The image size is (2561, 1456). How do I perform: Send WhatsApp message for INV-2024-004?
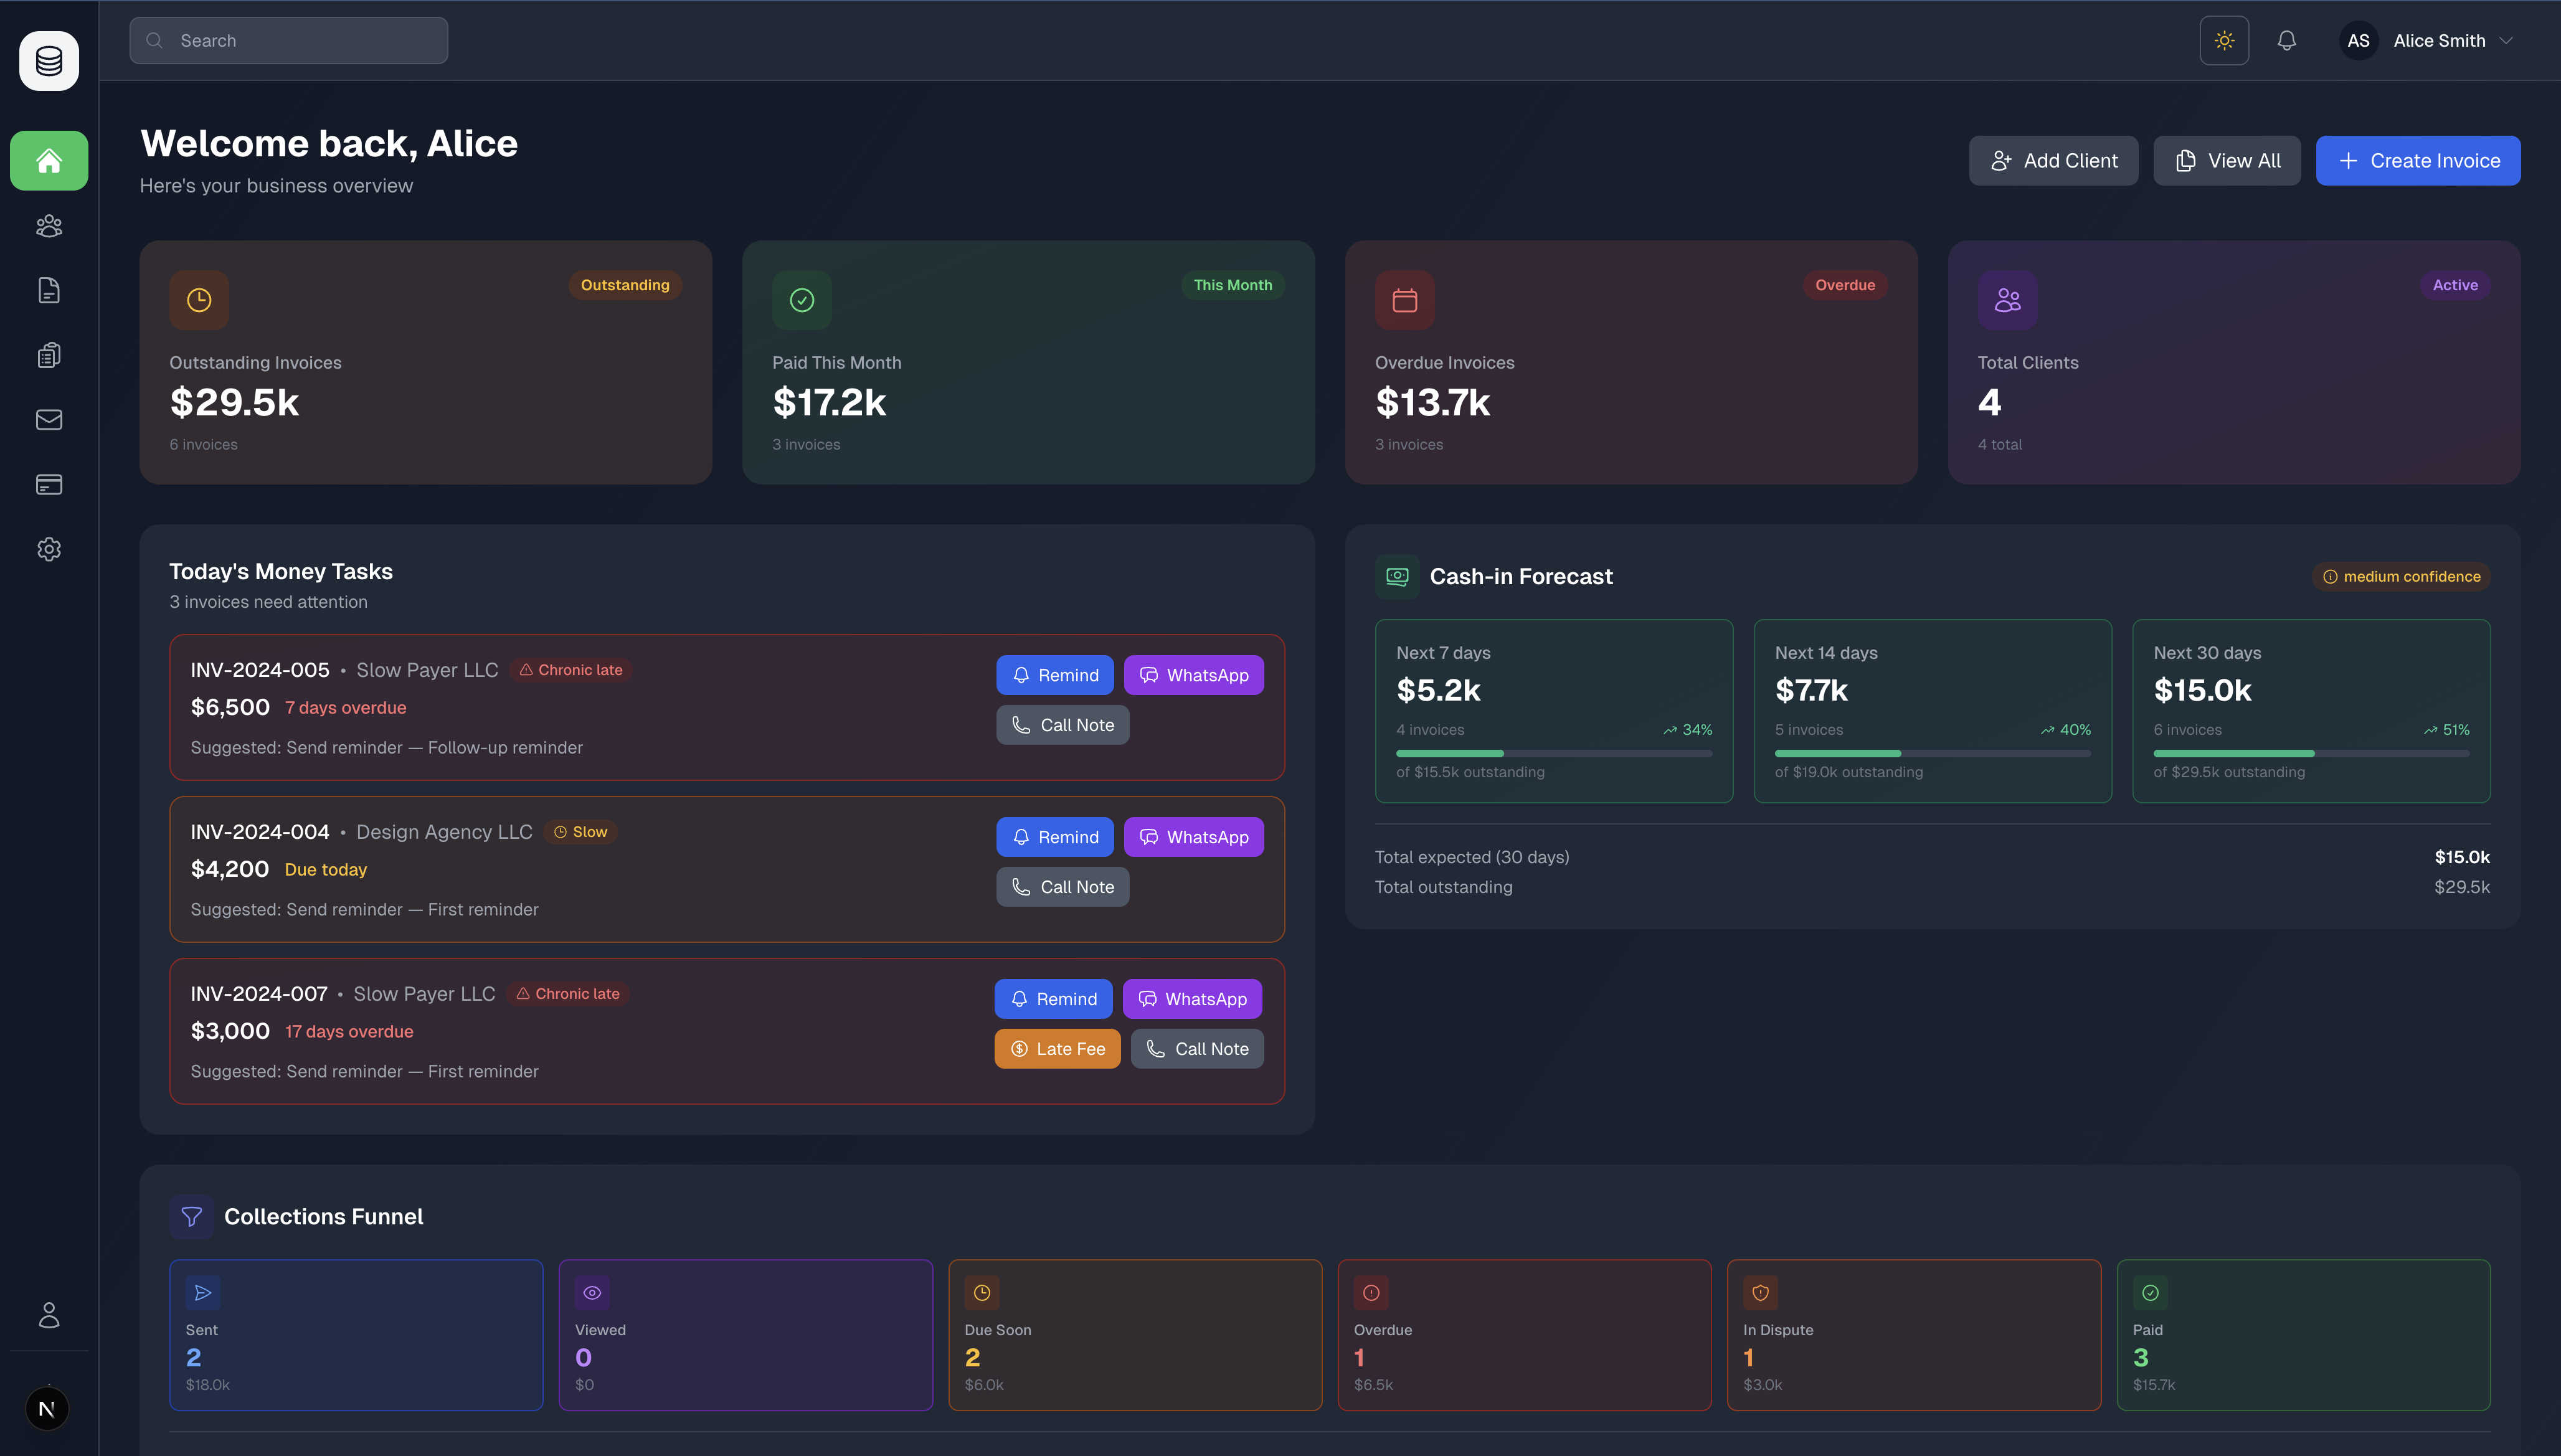pyautogui.click(x=1194, y=836)
